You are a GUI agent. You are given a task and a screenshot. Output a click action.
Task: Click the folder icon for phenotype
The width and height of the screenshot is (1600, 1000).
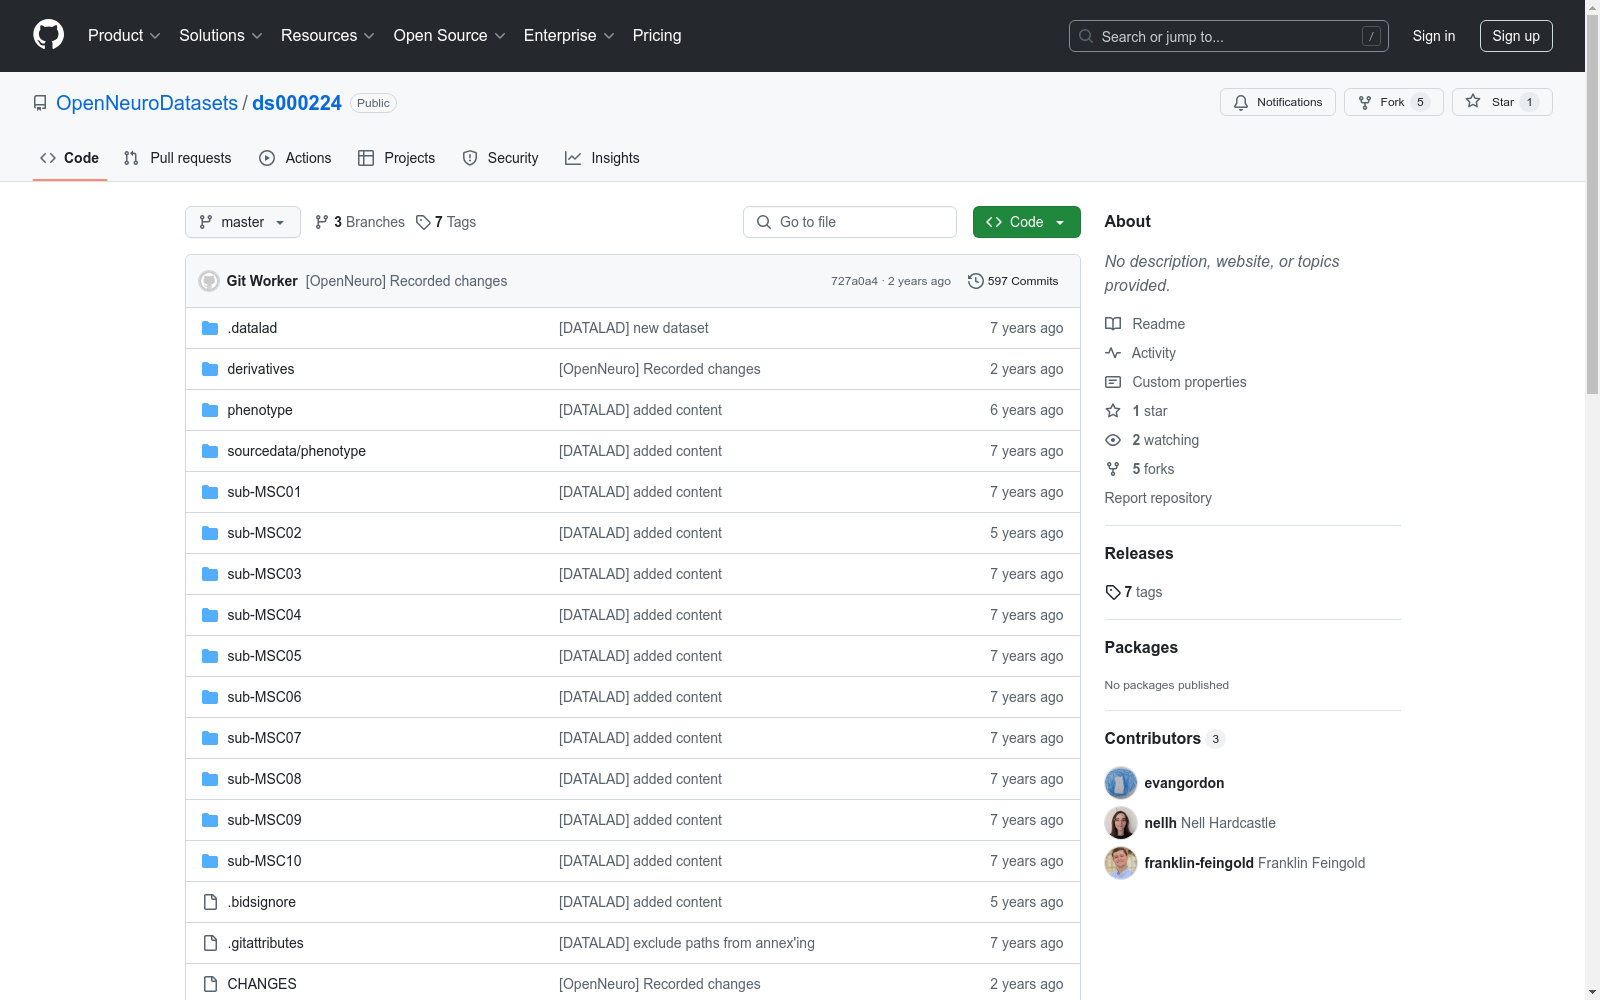tap(210, 410)
